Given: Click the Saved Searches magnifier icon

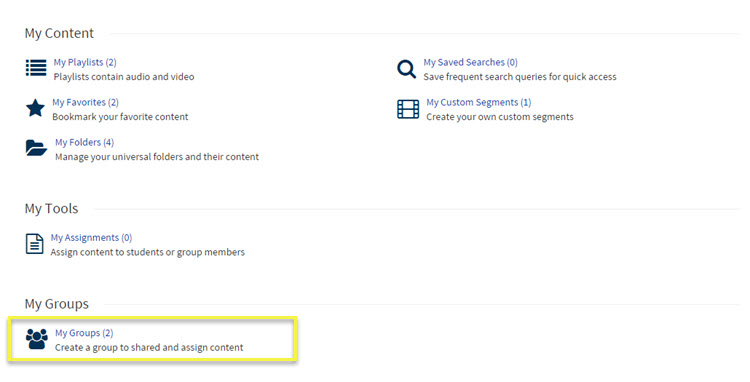Looking at the screenshot, I should point(407,69).
